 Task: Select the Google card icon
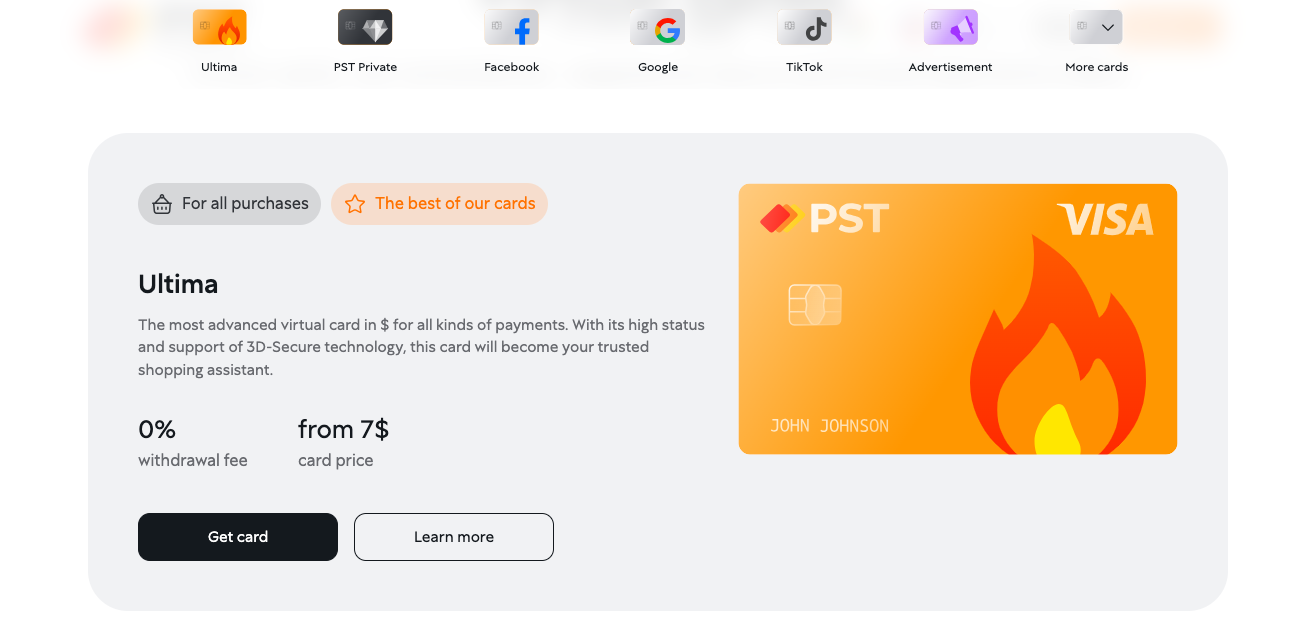point(657,28)
